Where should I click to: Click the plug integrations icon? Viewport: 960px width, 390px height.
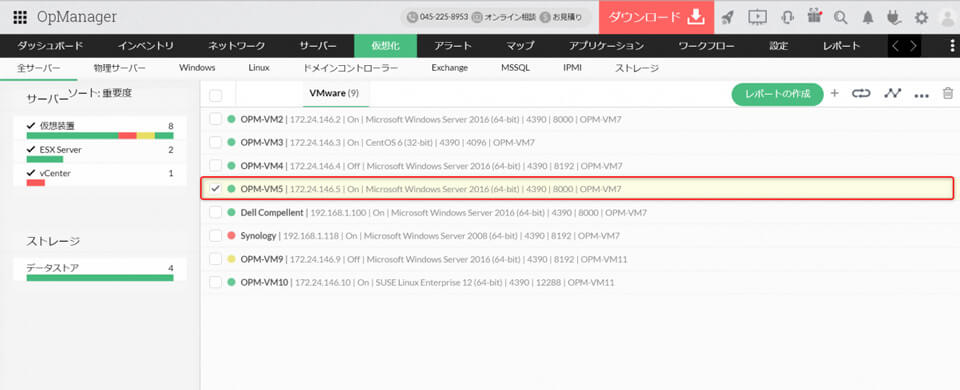click(894, 18)
